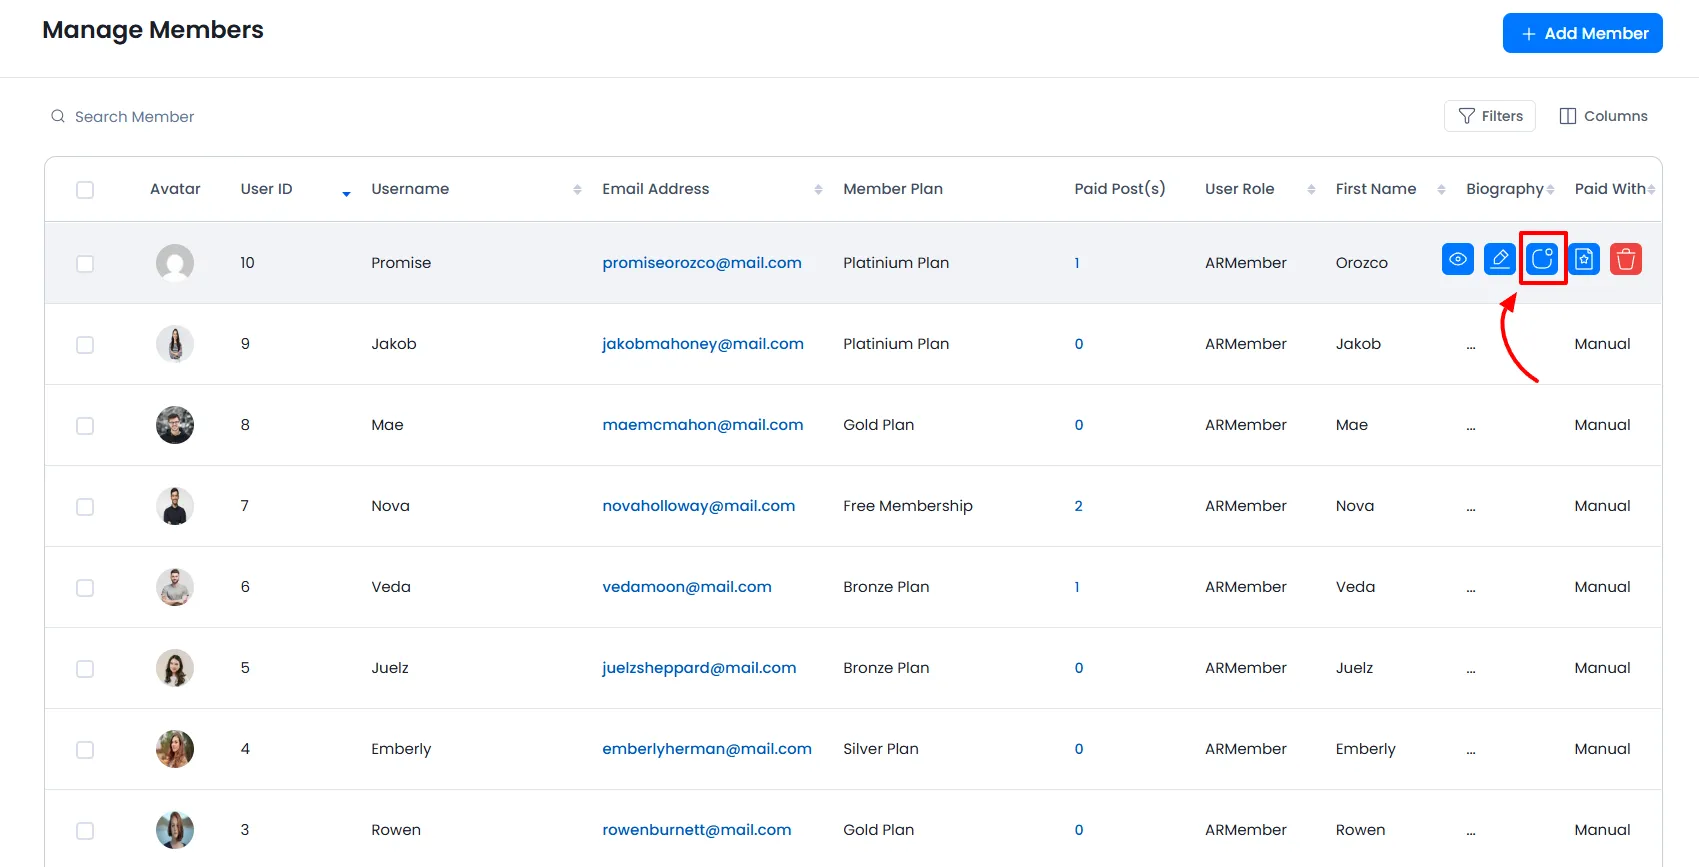Screen dimensions: 1699x867
Task: Select the checkbox for member Nova
Action: 85,507
